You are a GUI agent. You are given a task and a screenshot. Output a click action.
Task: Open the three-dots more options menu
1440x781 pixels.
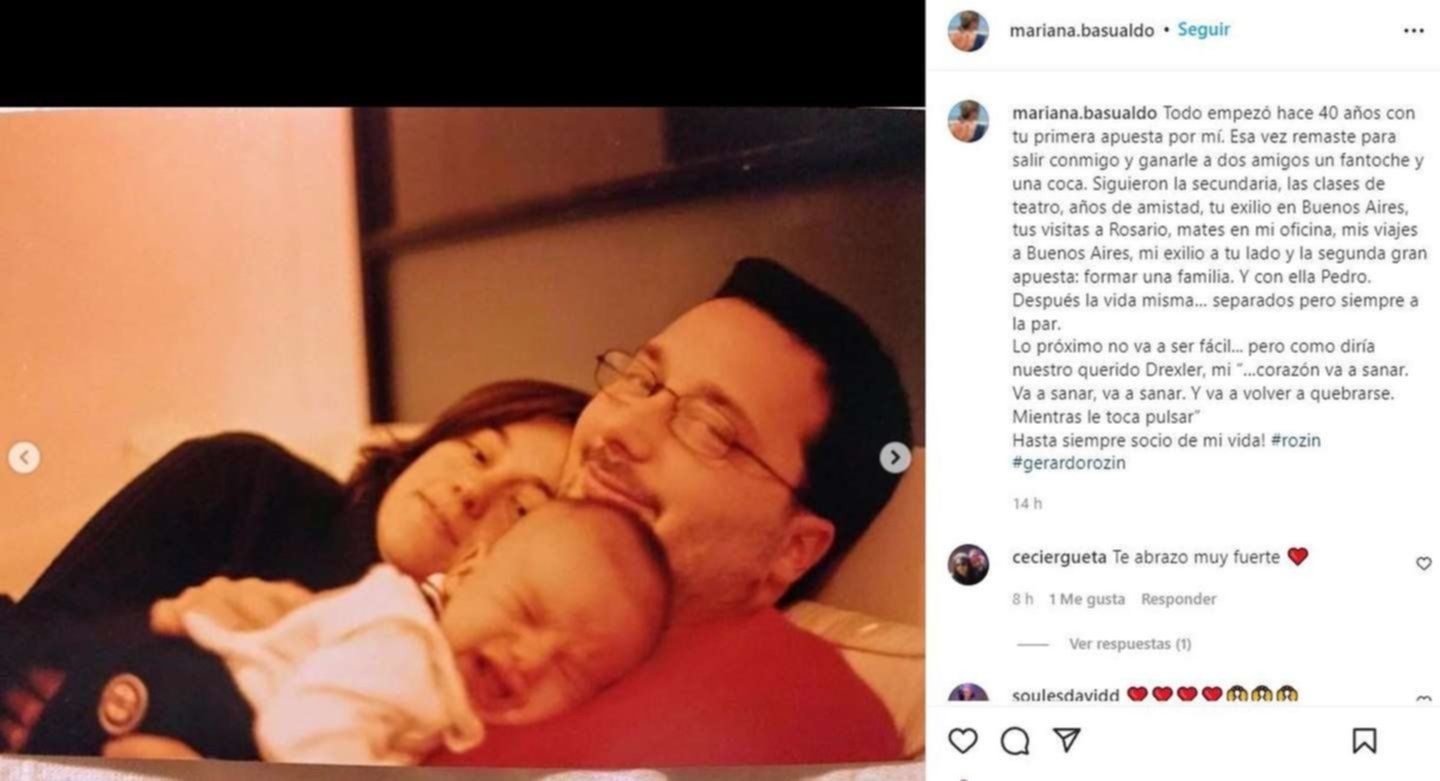(x=1413, y=31)
